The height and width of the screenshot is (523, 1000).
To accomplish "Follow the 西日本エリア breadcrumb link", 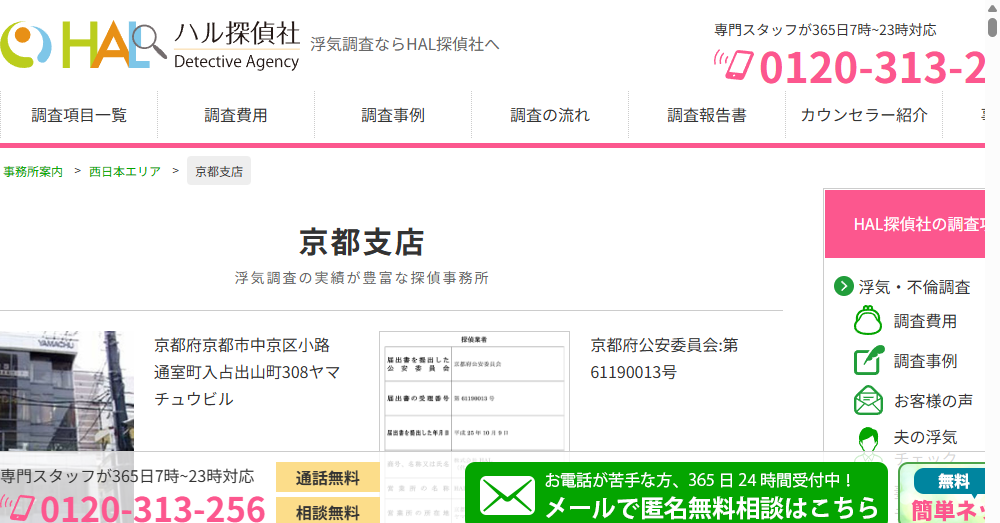I will point(125,172).
